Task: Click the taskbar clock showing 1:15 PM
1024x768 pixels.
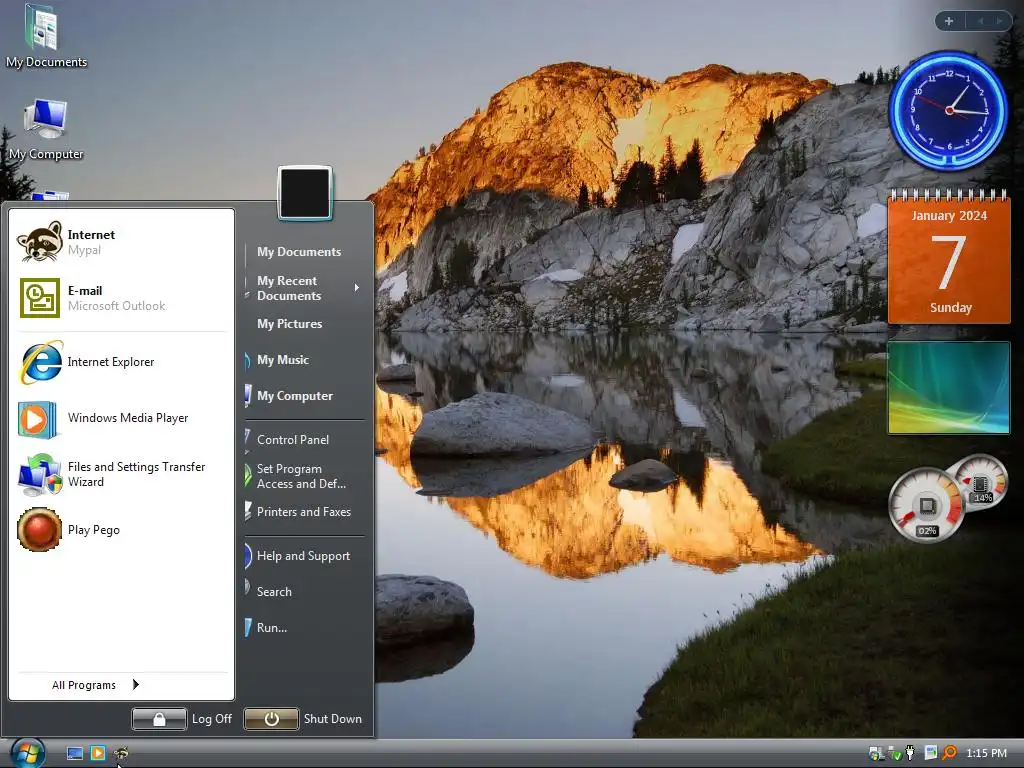Action: (986, 753)
